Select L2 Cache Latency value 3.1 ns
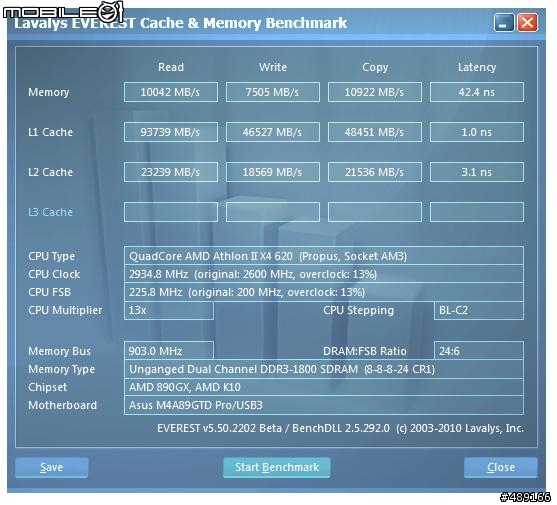 [x=477, y=172]
